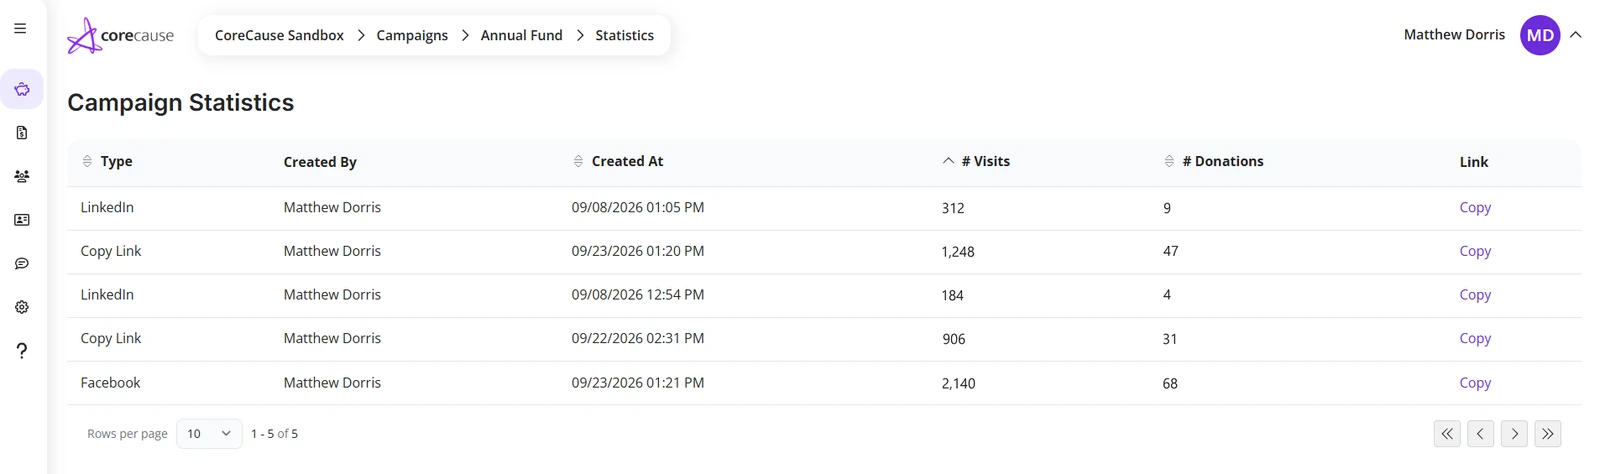Image resolution: width=1600 pixels, height=474 pixels.
Task: Click the 1,248 visits value
Action: point(958,252)
